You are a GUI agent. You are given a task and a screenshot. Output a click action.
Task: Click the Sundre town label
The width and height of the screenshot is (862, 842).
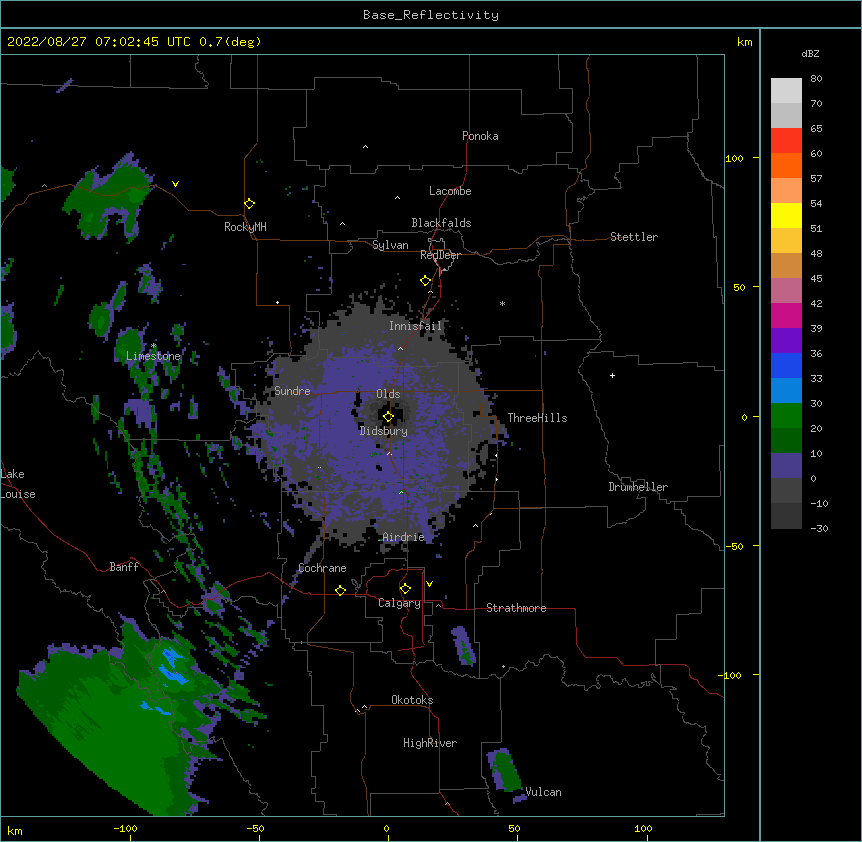292,391
